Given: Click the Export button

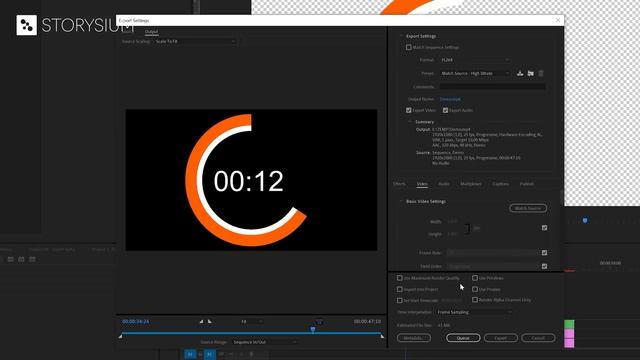Looking at the screenshot, I should pos(500,338).
